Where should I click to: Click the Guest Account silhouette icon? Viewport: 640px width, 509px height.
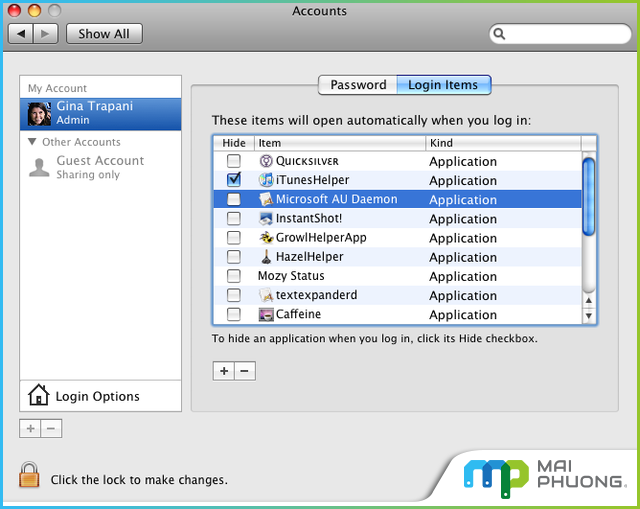pos(39,167)
